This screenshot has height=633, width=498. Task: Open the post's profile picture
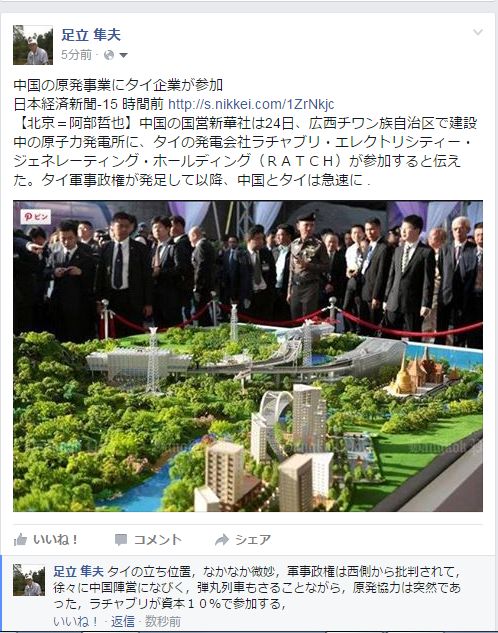tap(33, 45)
